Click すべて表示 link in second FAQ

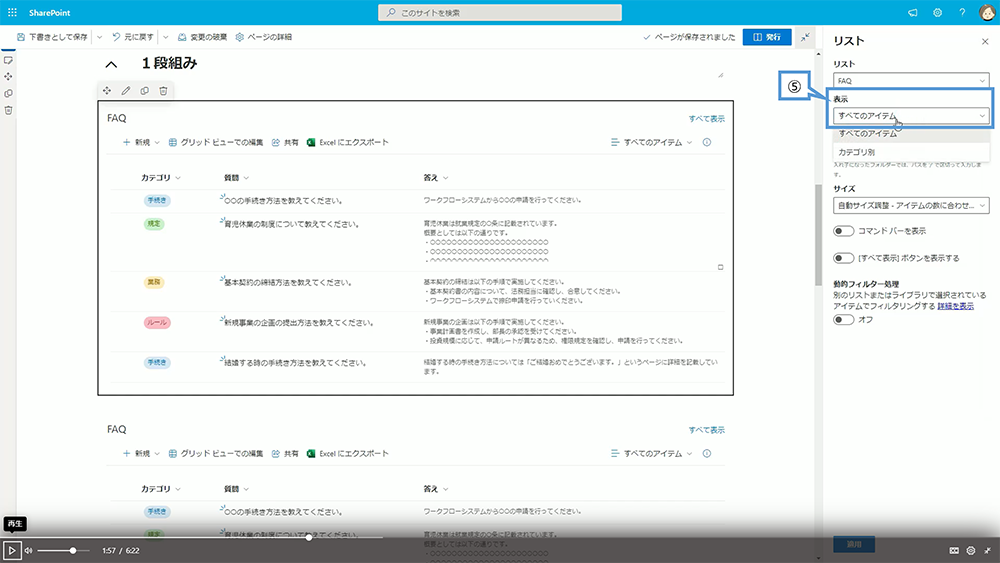(x=706, y=430)
